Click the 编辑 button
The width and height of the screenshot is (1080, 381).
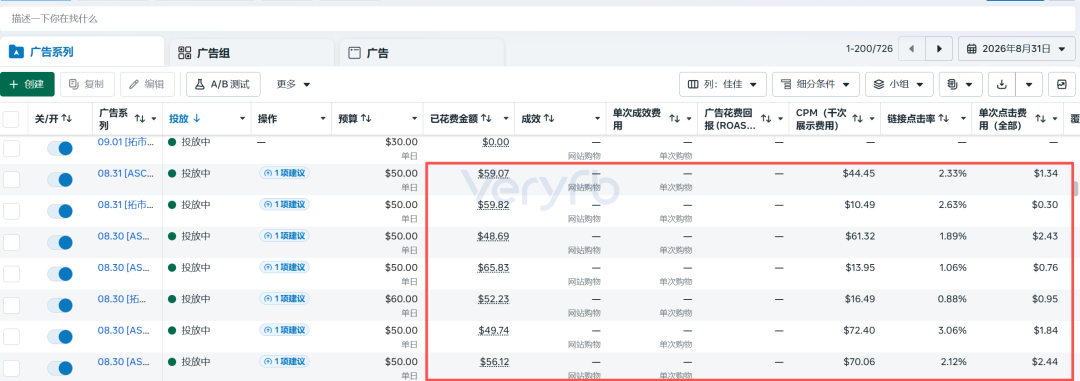coord(147,84)
